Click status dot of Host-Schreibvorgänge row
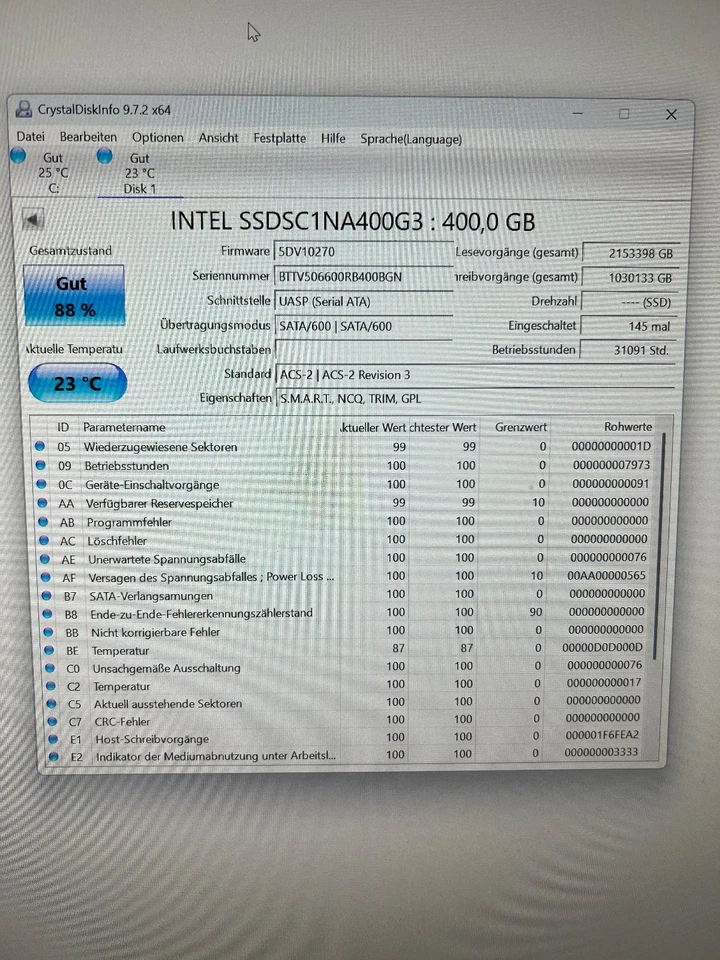720x960 pixels. click(53, 740)
